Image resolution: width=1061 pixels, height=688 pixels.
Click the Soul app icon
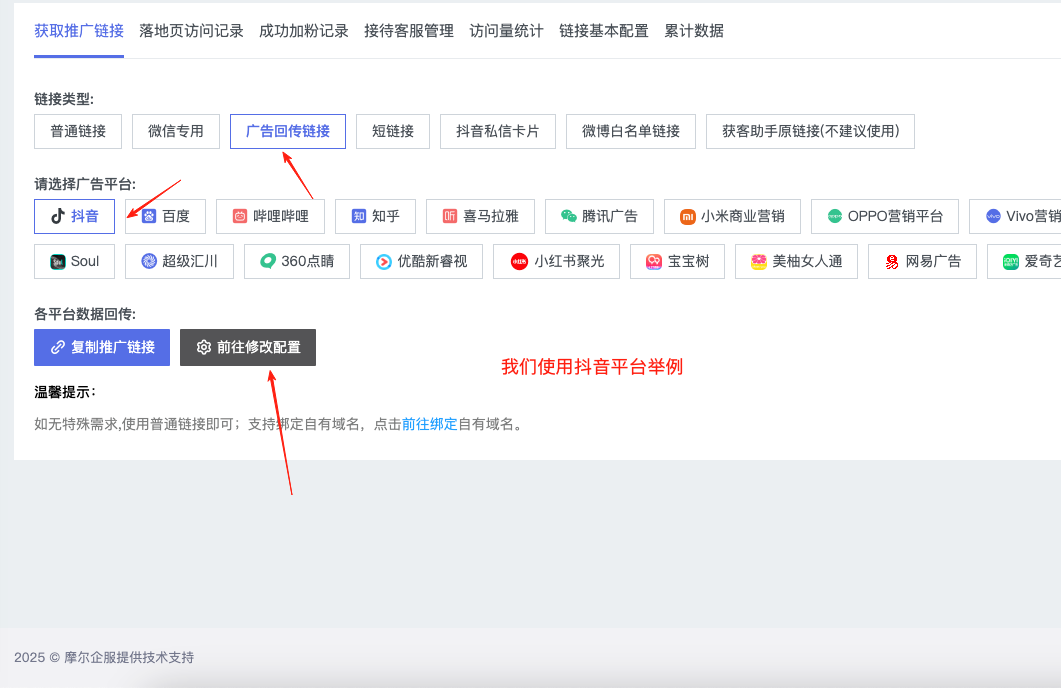pyautogui.click(x=58, y=261)
